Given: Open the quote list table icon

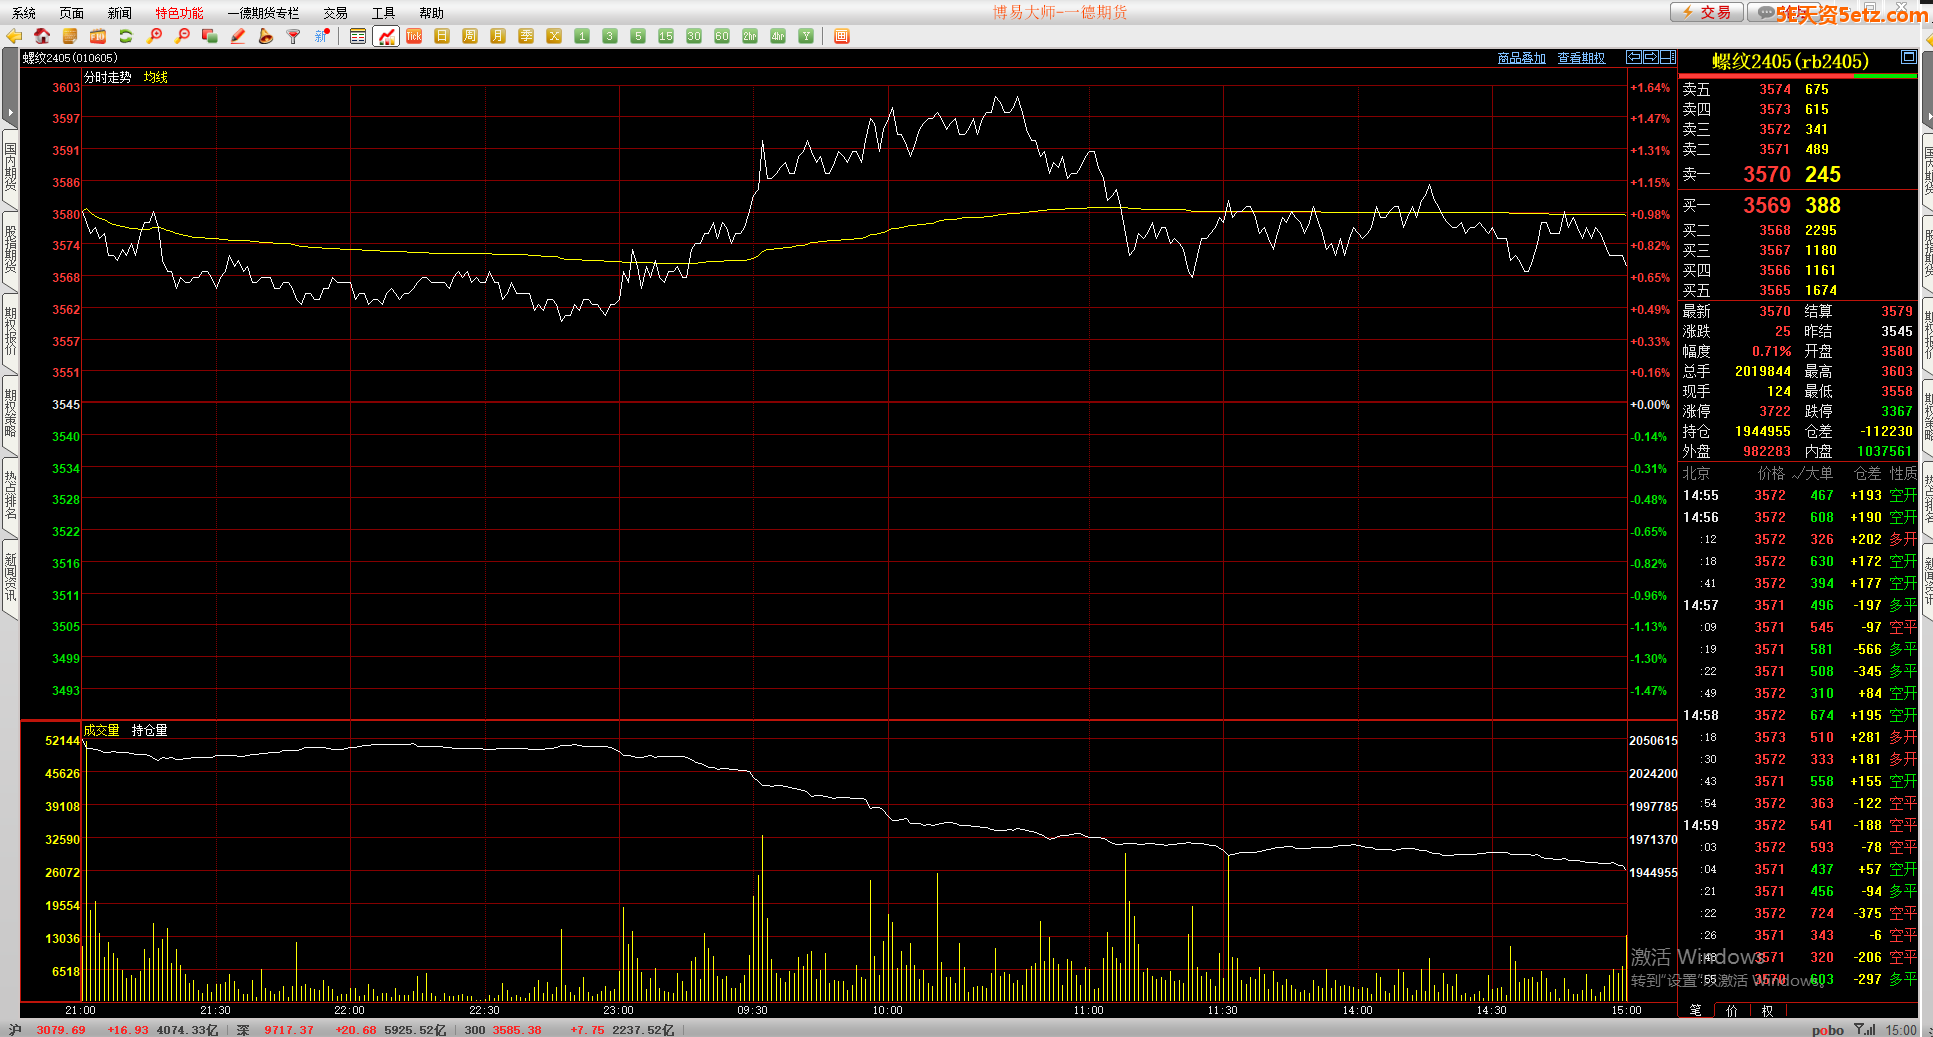Looking at the screenshot, I should [x=358, y=36].
